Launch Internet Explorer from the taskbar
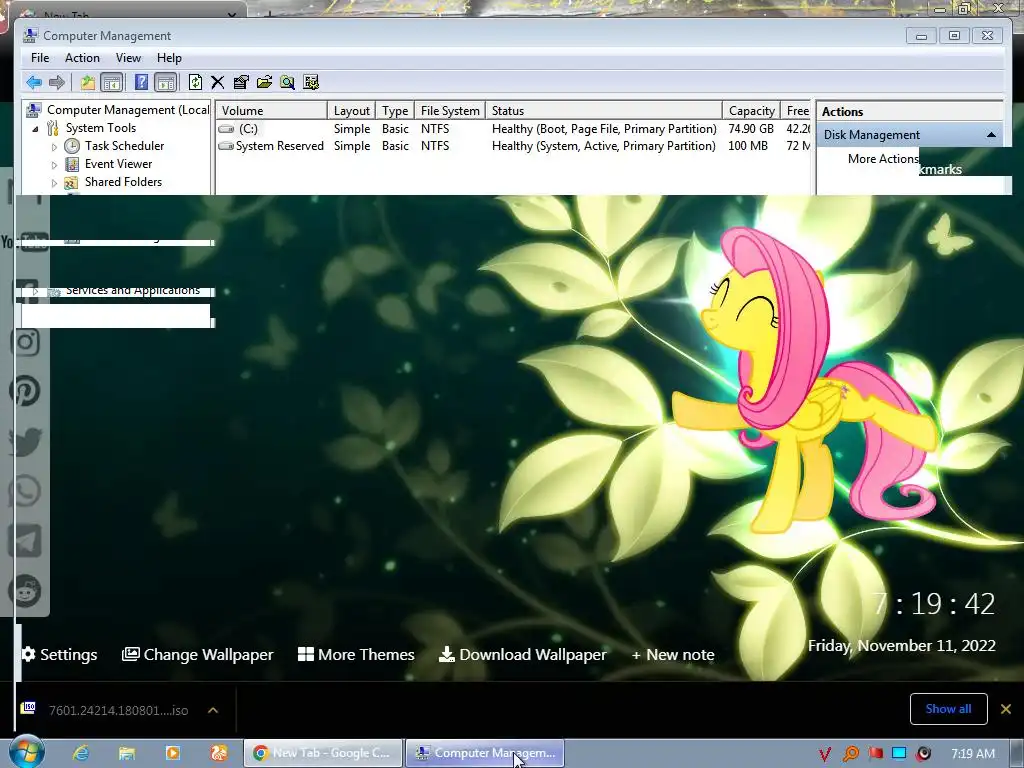The width and height of the screenshot is (1024, 768). [x=80, y=753]
